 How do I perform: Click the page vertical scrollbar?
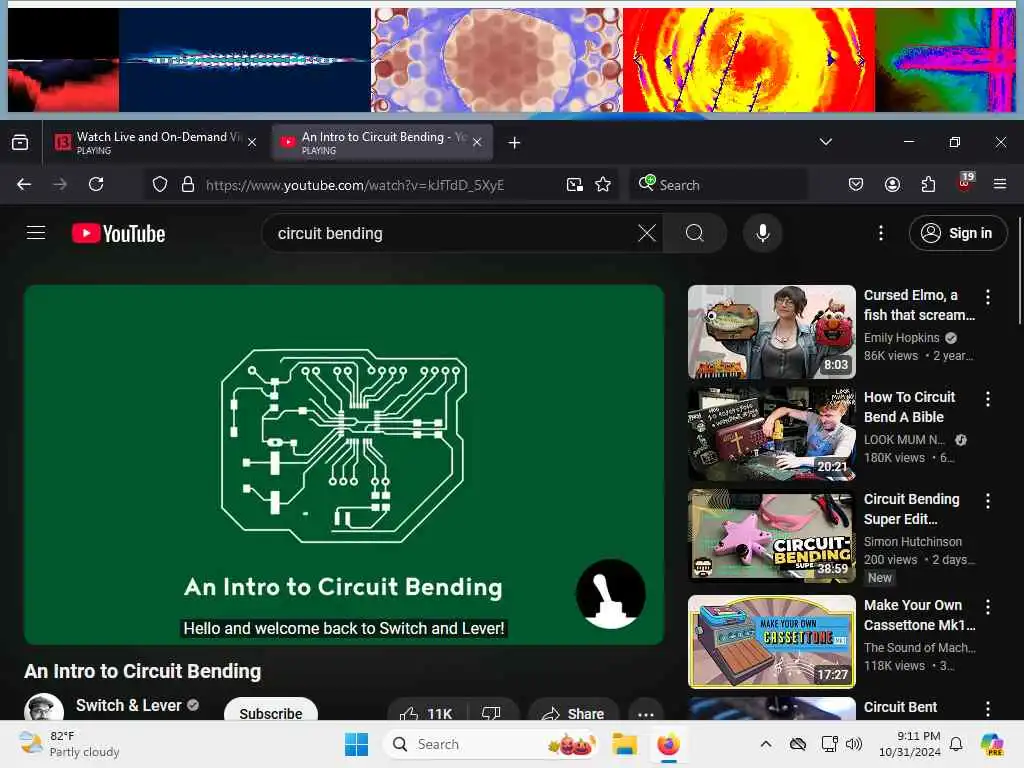[x=1019, y=272]
